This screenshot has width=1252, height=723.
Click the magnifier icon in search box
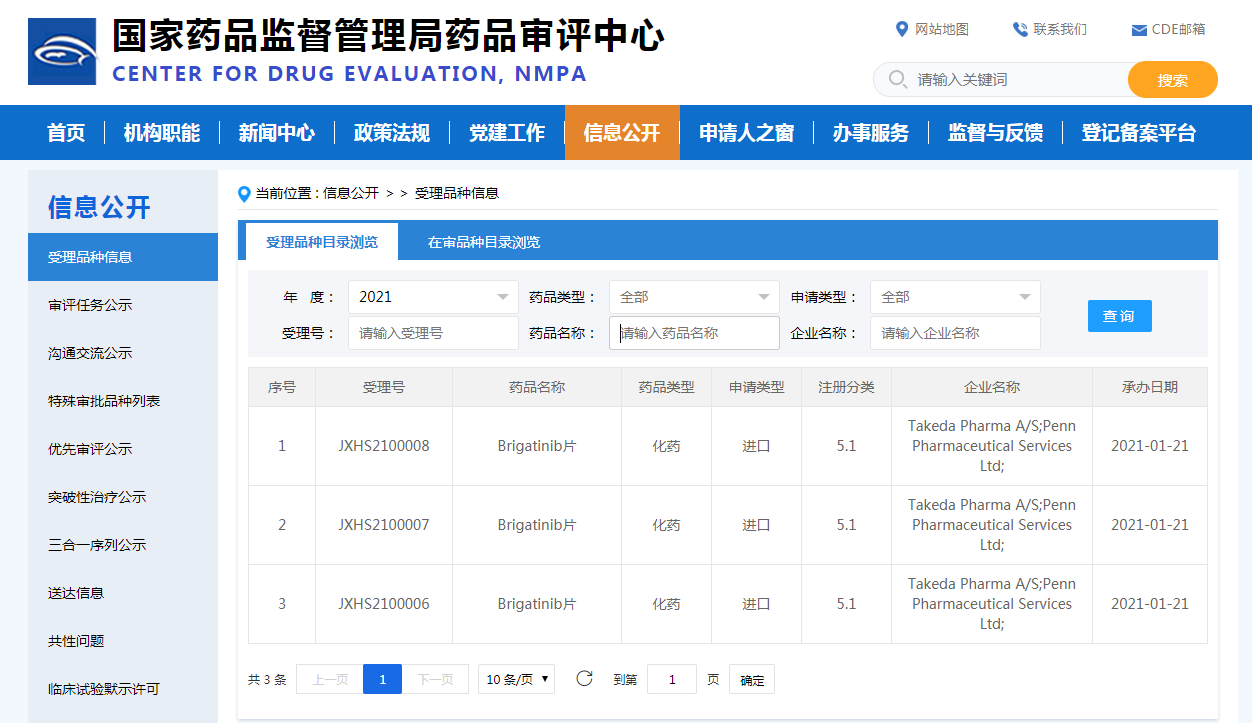pyautogui.click(x=897, y=79)
